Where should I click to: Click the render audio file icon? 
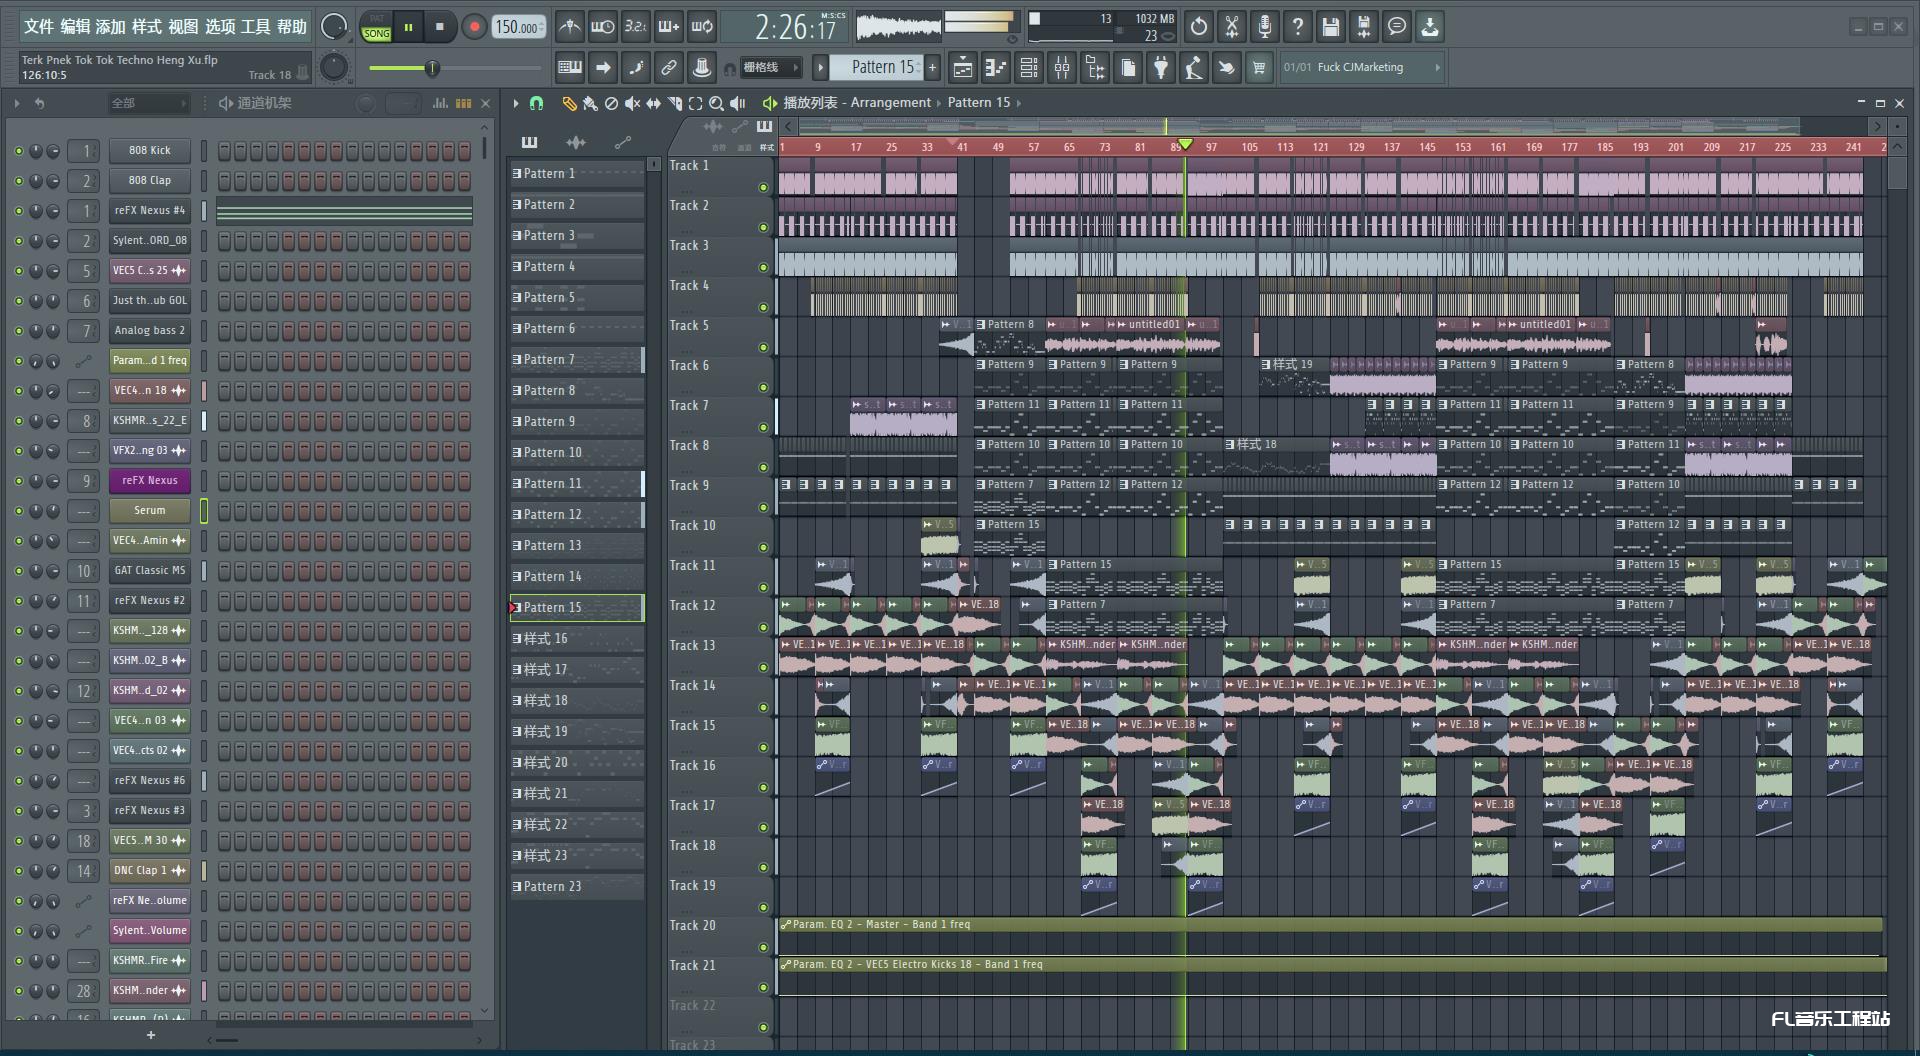click(x=1364, y=27)
